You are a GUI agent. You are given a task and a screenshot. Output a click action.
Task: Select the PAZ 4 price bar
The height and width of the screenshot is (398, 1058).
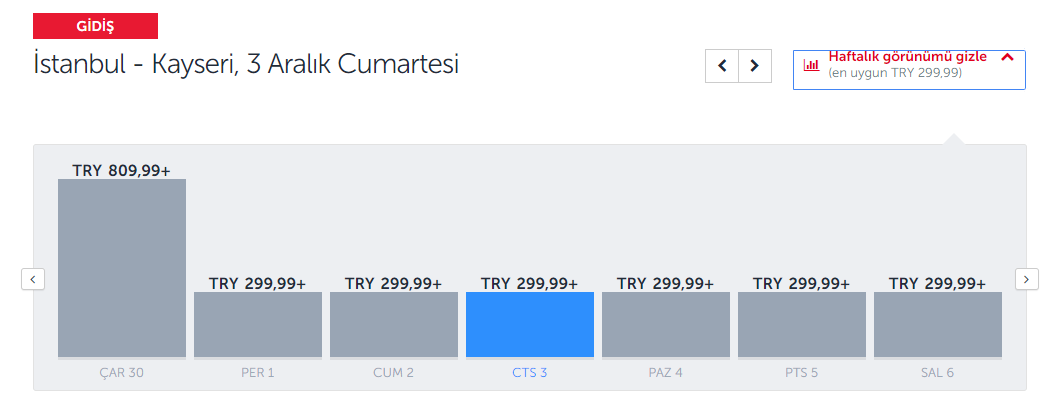tap(666, 324)
